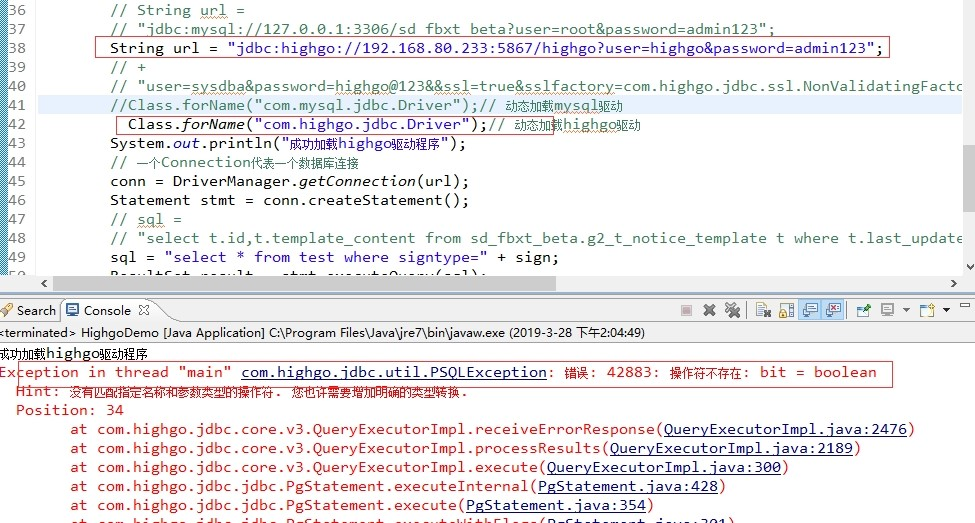The height and width of the screenshot is (523, 975).
Task: Click the Terminate console button
Action: click(x=686, y=310)
